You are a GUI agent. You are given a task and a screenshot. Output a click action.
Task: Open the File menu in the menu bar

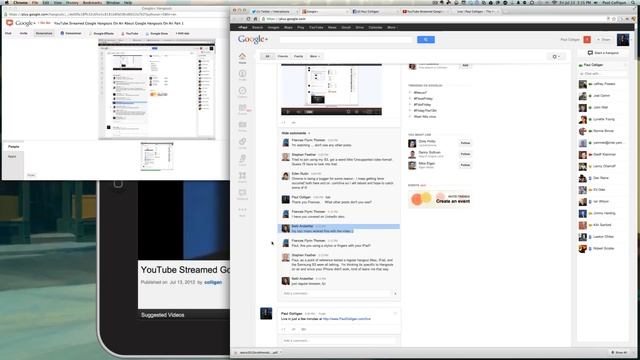click(35, 2)
